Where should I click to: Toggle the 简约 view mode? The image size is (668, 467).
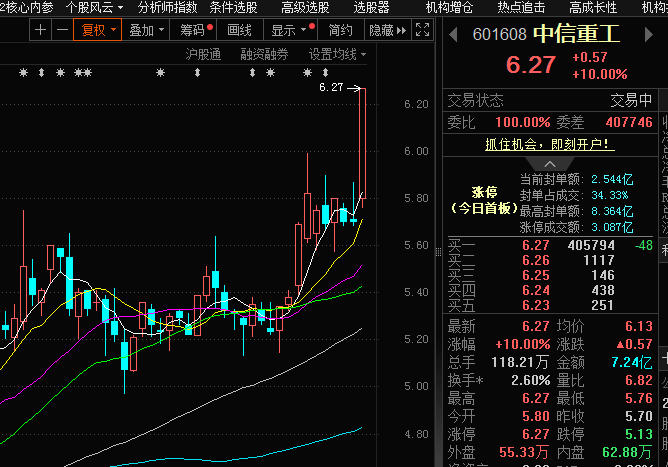click(x=341, y=30)
